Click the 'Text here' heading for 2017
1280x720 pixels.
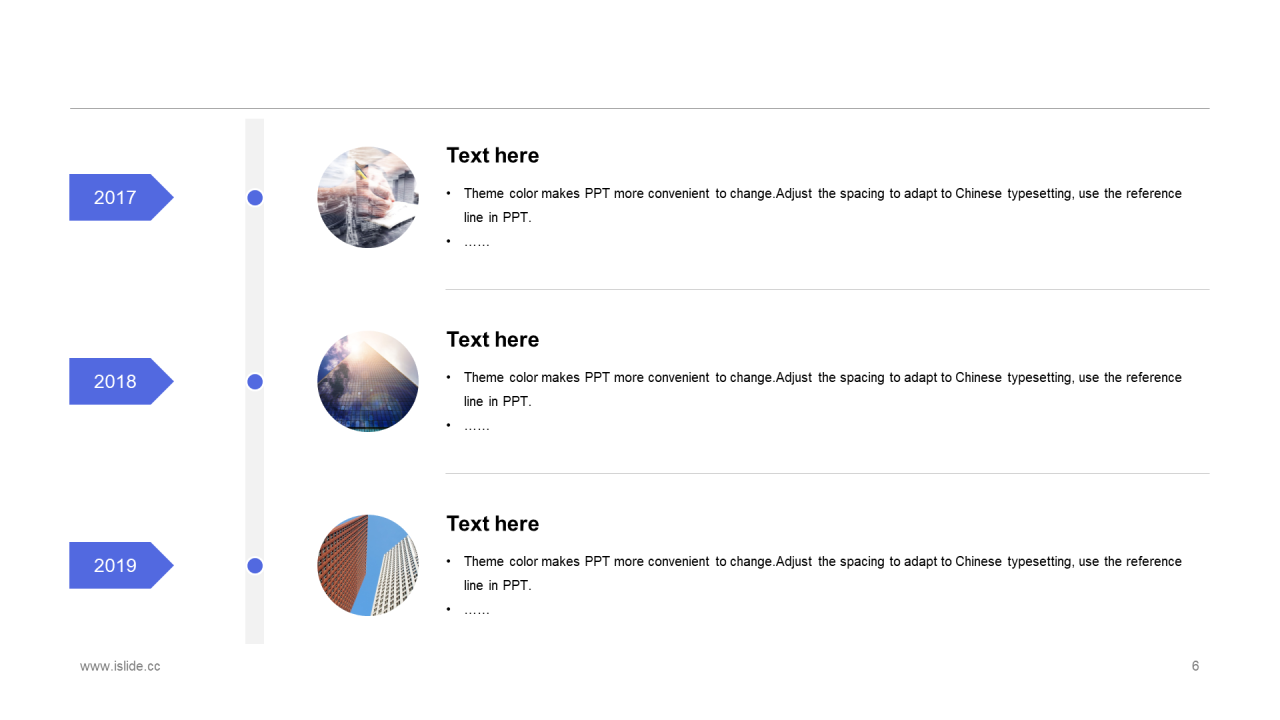[x=492, y=155]
